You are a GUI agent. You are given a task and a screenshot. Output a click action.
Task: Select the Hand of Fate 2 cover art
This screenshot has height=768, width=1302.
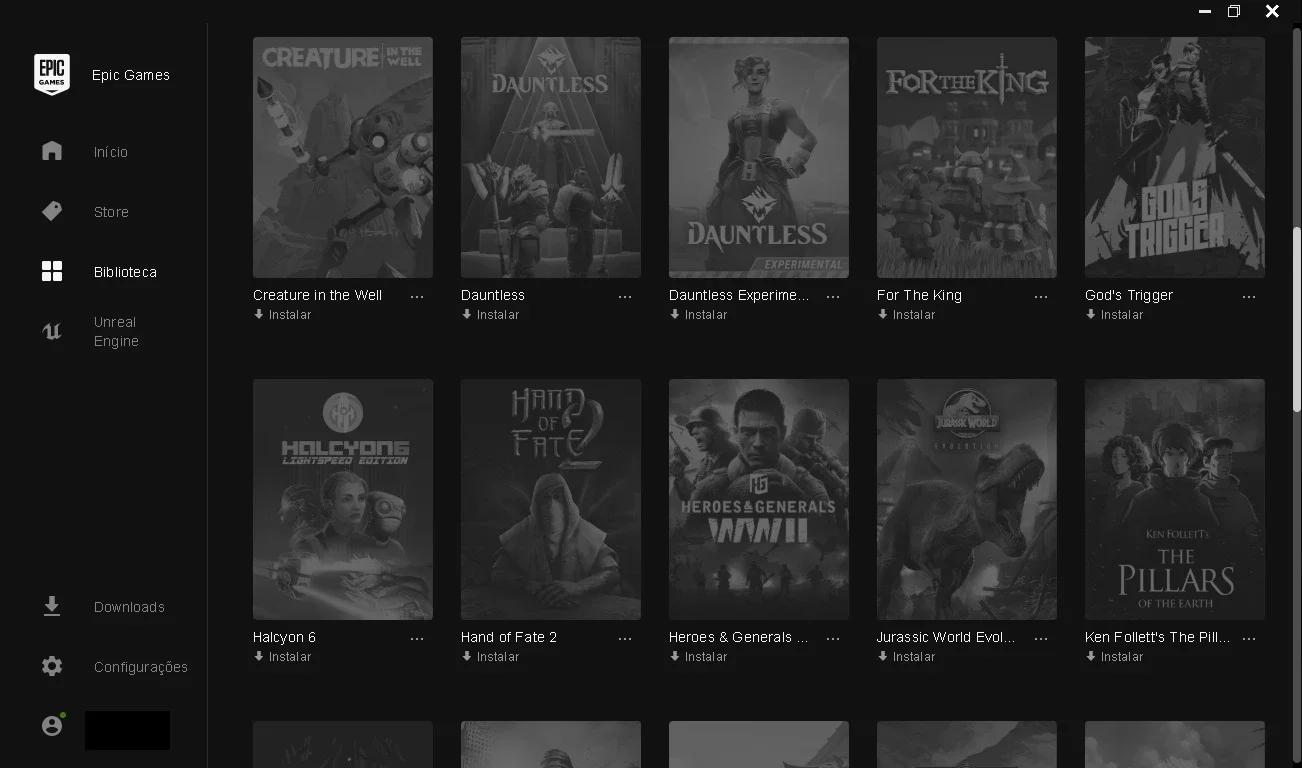[551, 499]
